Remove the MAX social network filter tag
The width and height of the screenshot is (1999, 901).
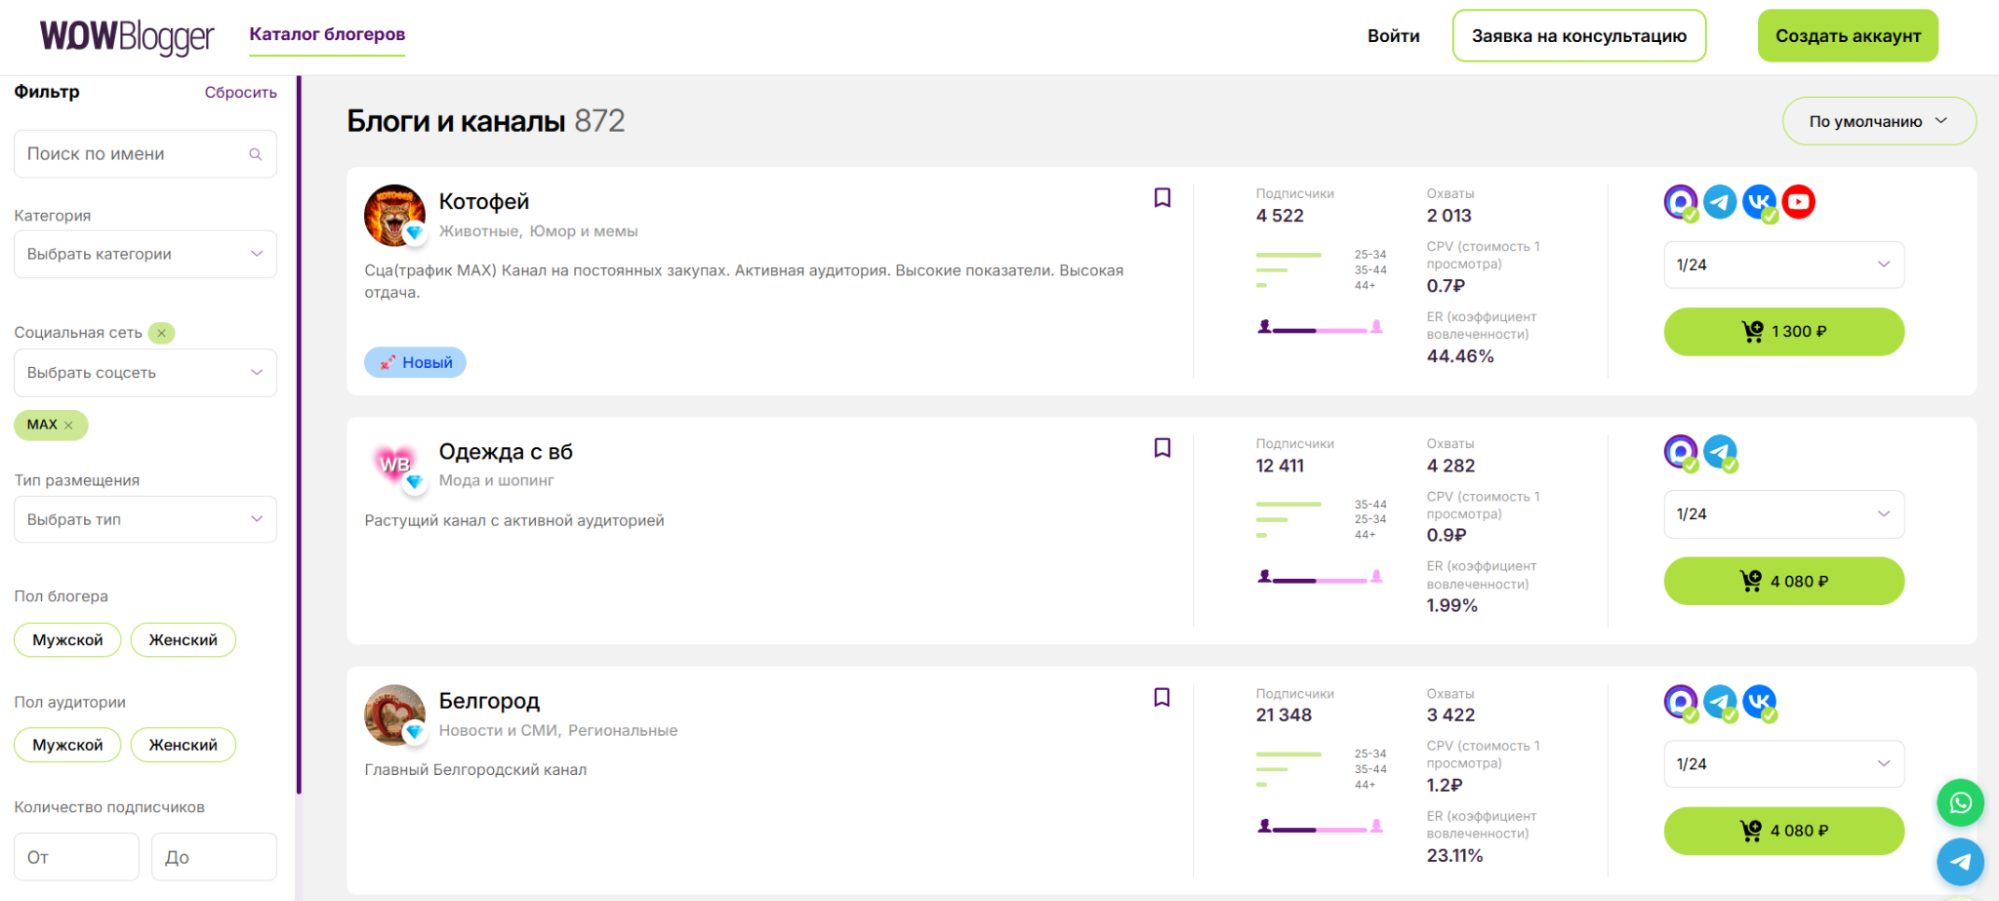pyautogui.click(x=69, y=425)
